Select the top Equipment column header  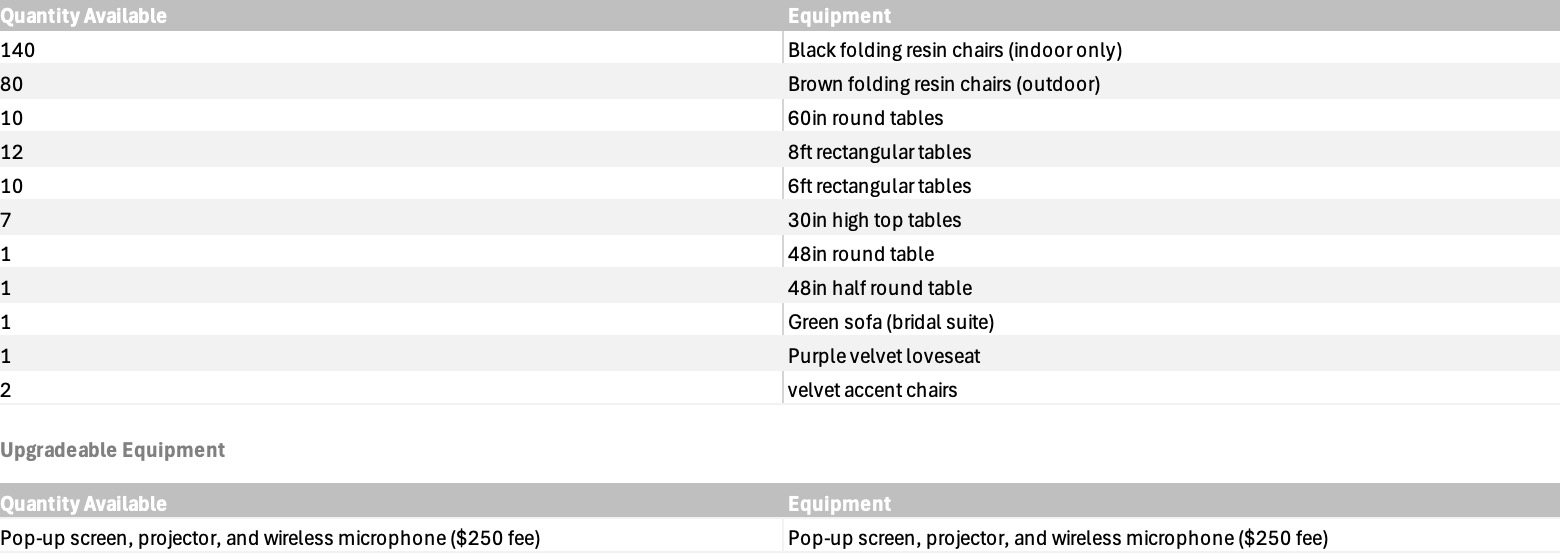point(839,16)
